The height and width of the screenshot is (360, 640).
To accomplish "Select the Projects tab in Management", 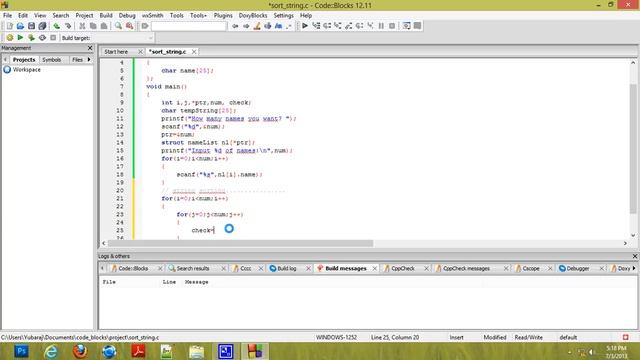I will pos(24,60).
